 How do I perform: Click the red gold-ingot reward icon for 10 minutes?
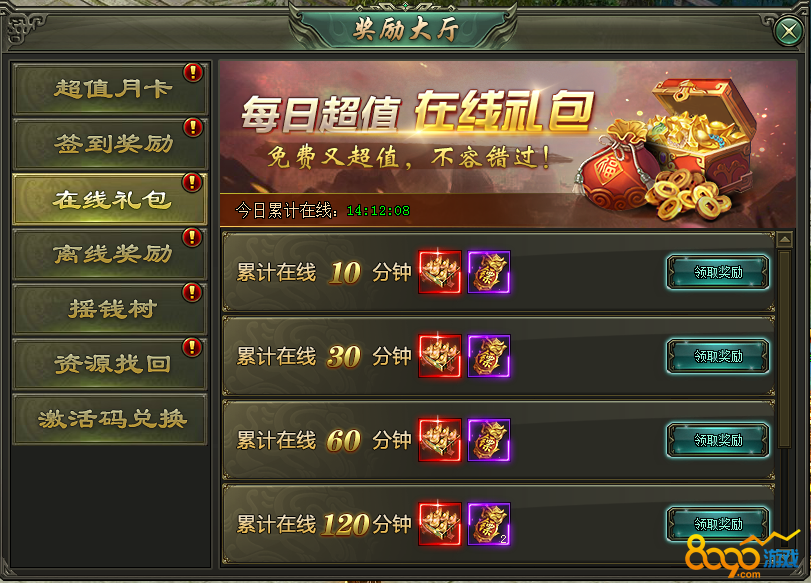click(440, 272)
